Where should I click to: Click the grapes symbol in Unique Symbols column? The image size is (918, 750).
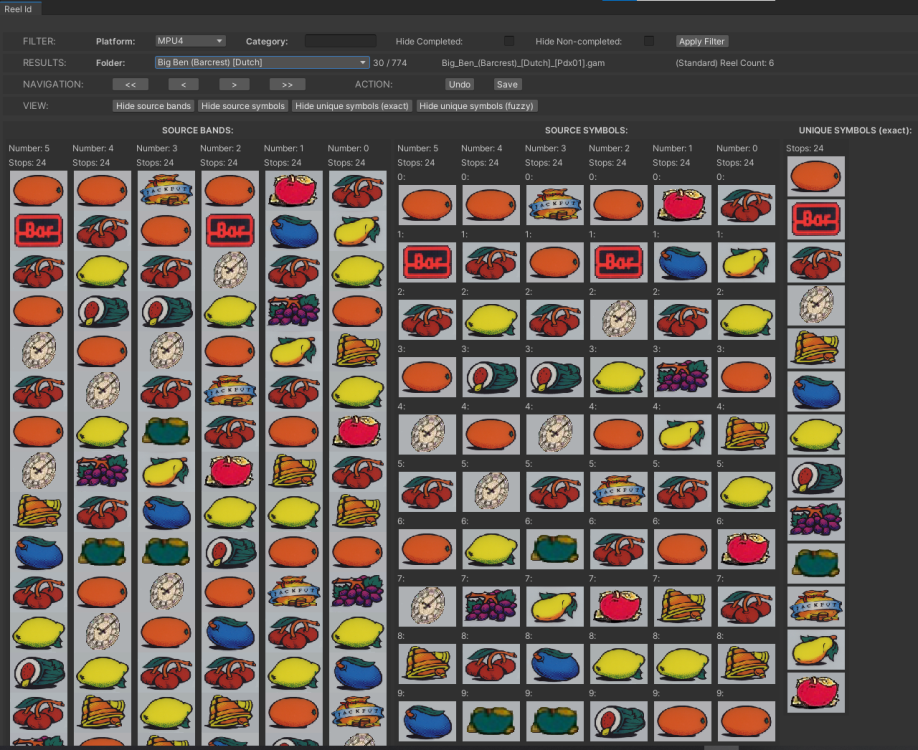tap(815, 520)
